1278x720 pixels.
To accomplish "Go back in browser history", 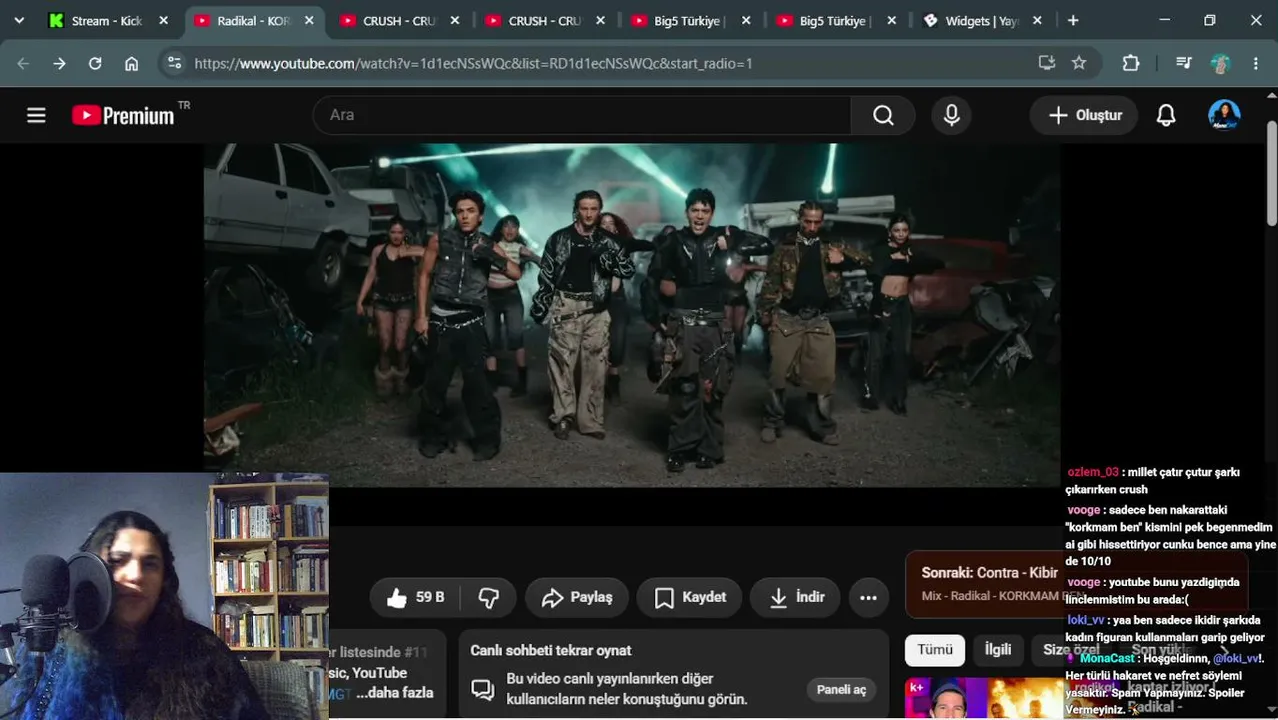I will [x=23, y=63].
